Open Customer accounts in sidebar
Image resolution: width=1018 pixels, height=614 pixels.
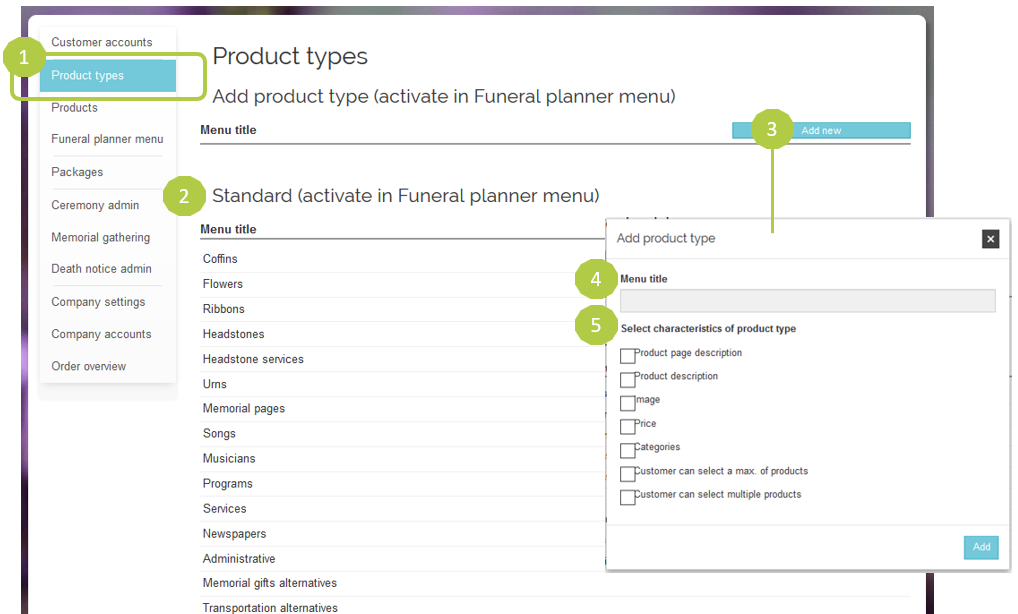102,43
